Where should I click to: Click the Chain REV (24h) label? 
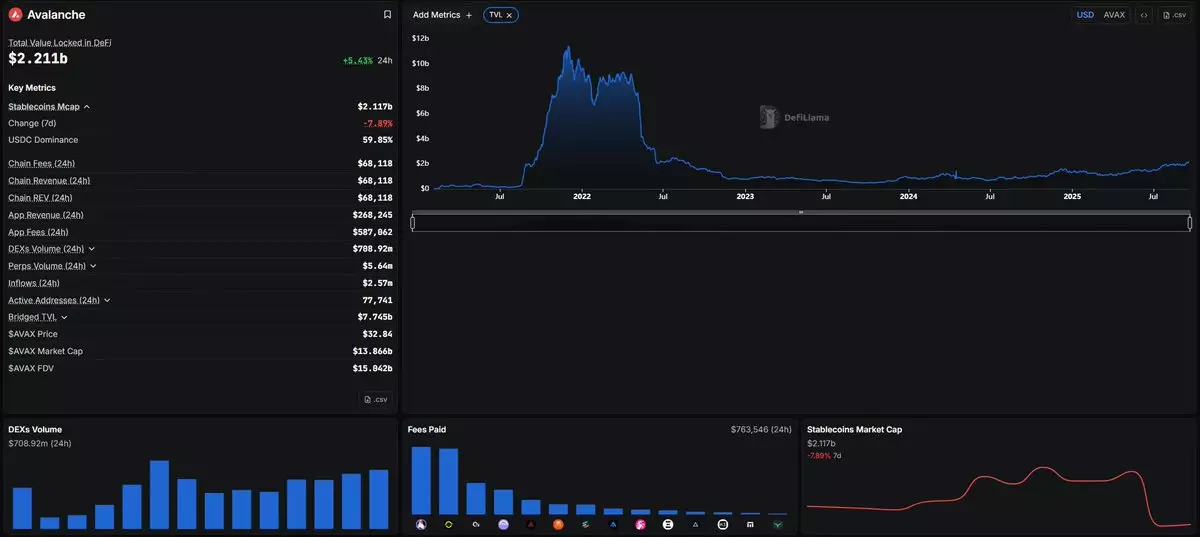pyautogui.click(x=40, y=198)
